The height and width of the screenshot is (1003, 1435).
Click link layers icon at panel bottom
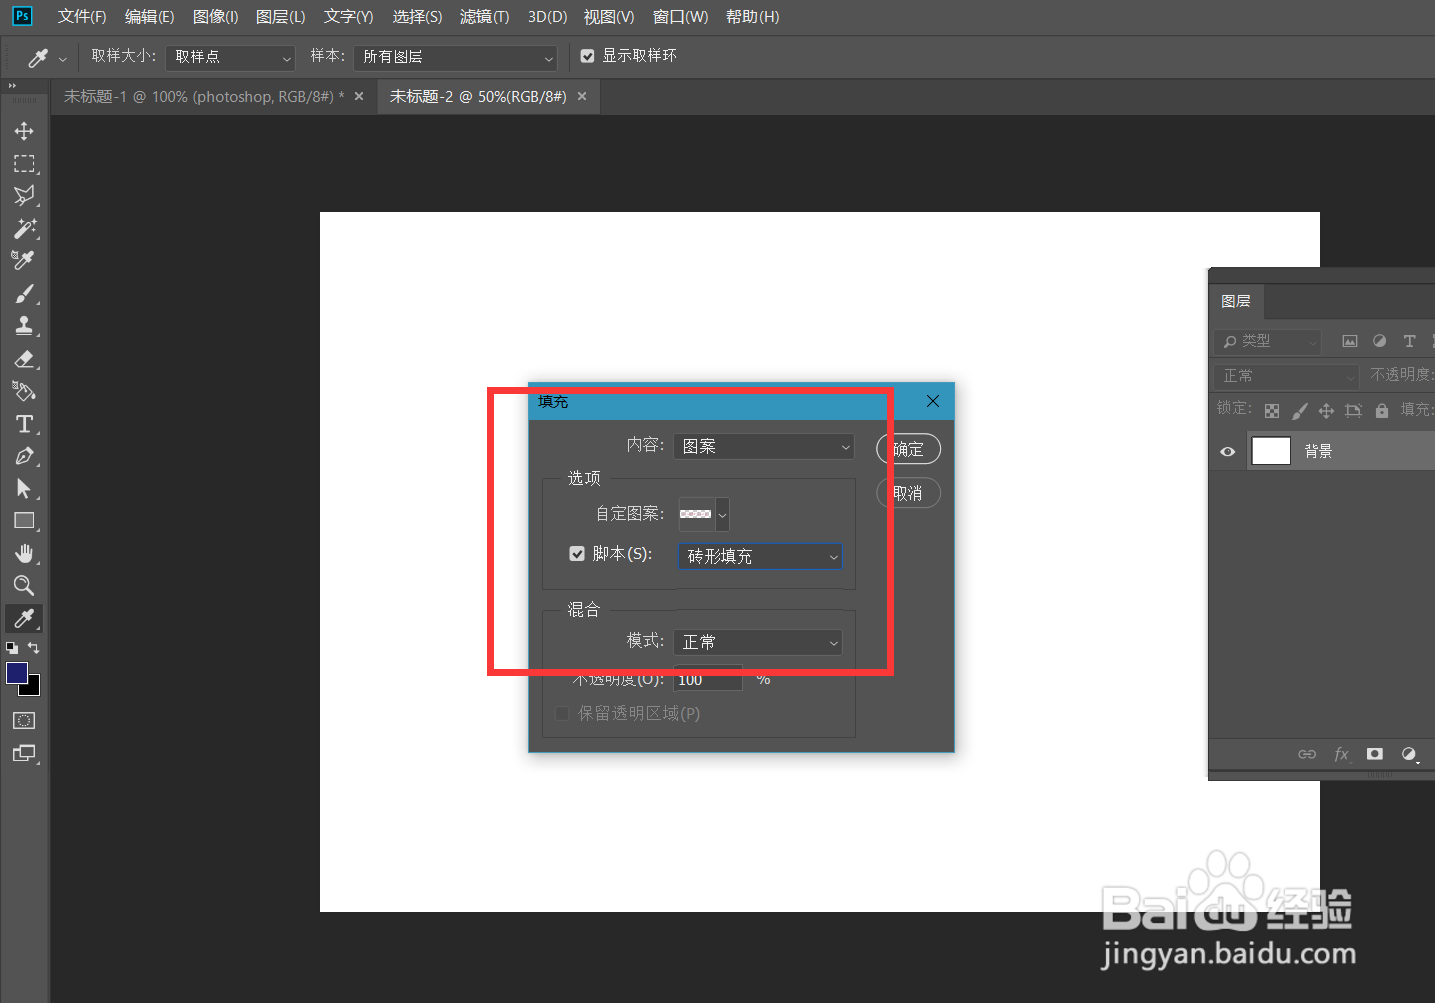1307,754
